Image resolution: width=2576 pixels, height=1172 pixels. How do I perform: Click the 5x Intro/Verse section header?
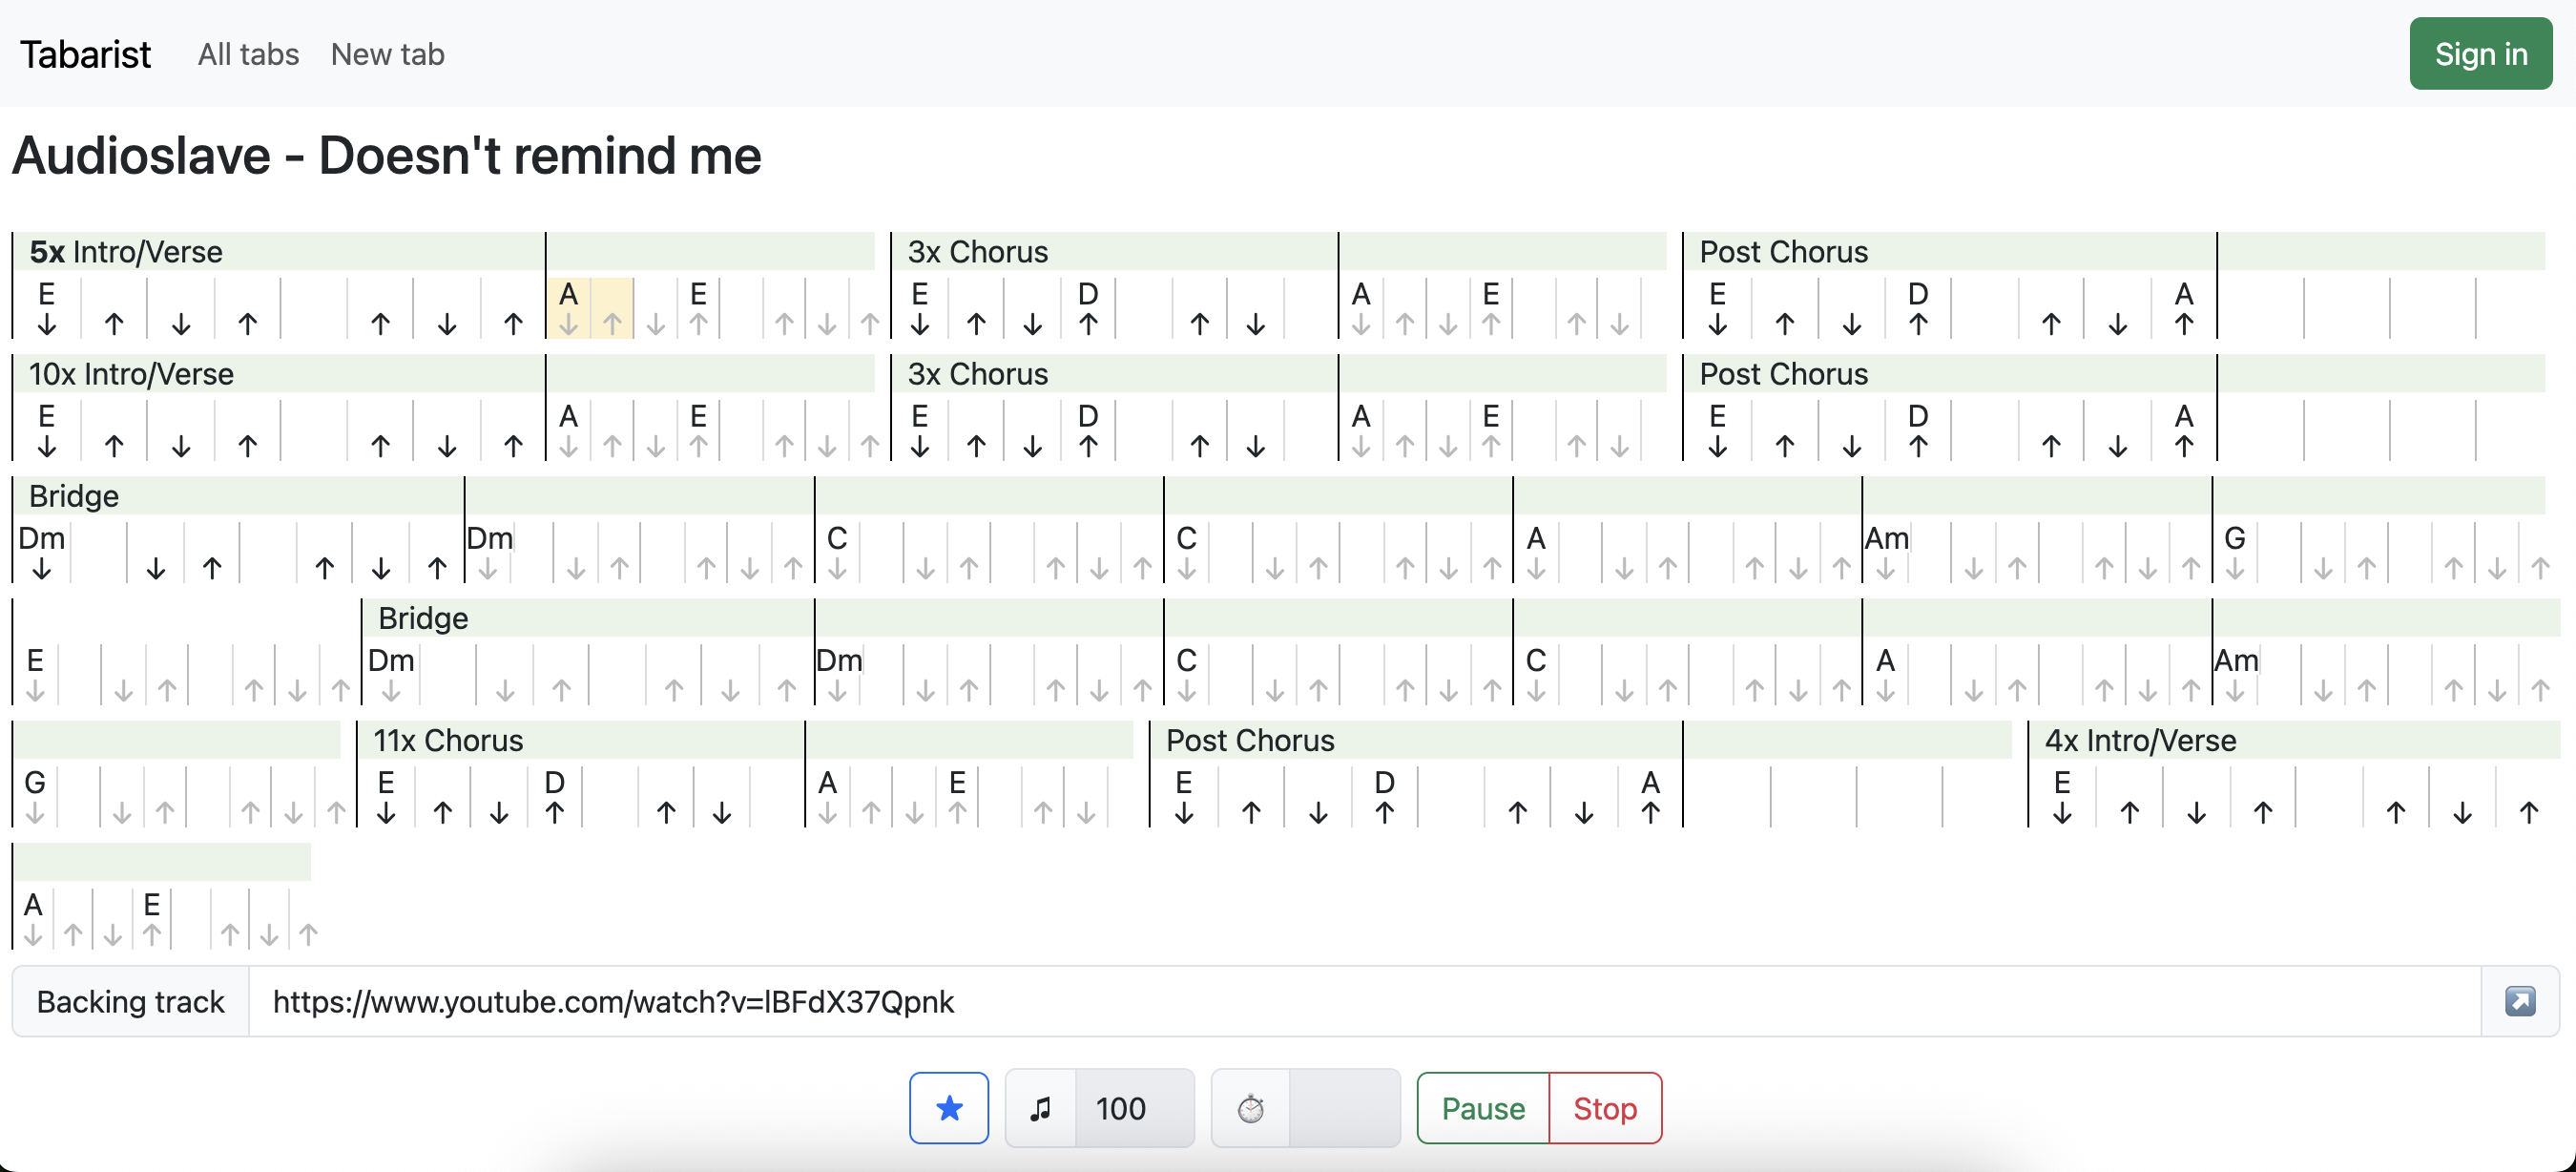126,252
